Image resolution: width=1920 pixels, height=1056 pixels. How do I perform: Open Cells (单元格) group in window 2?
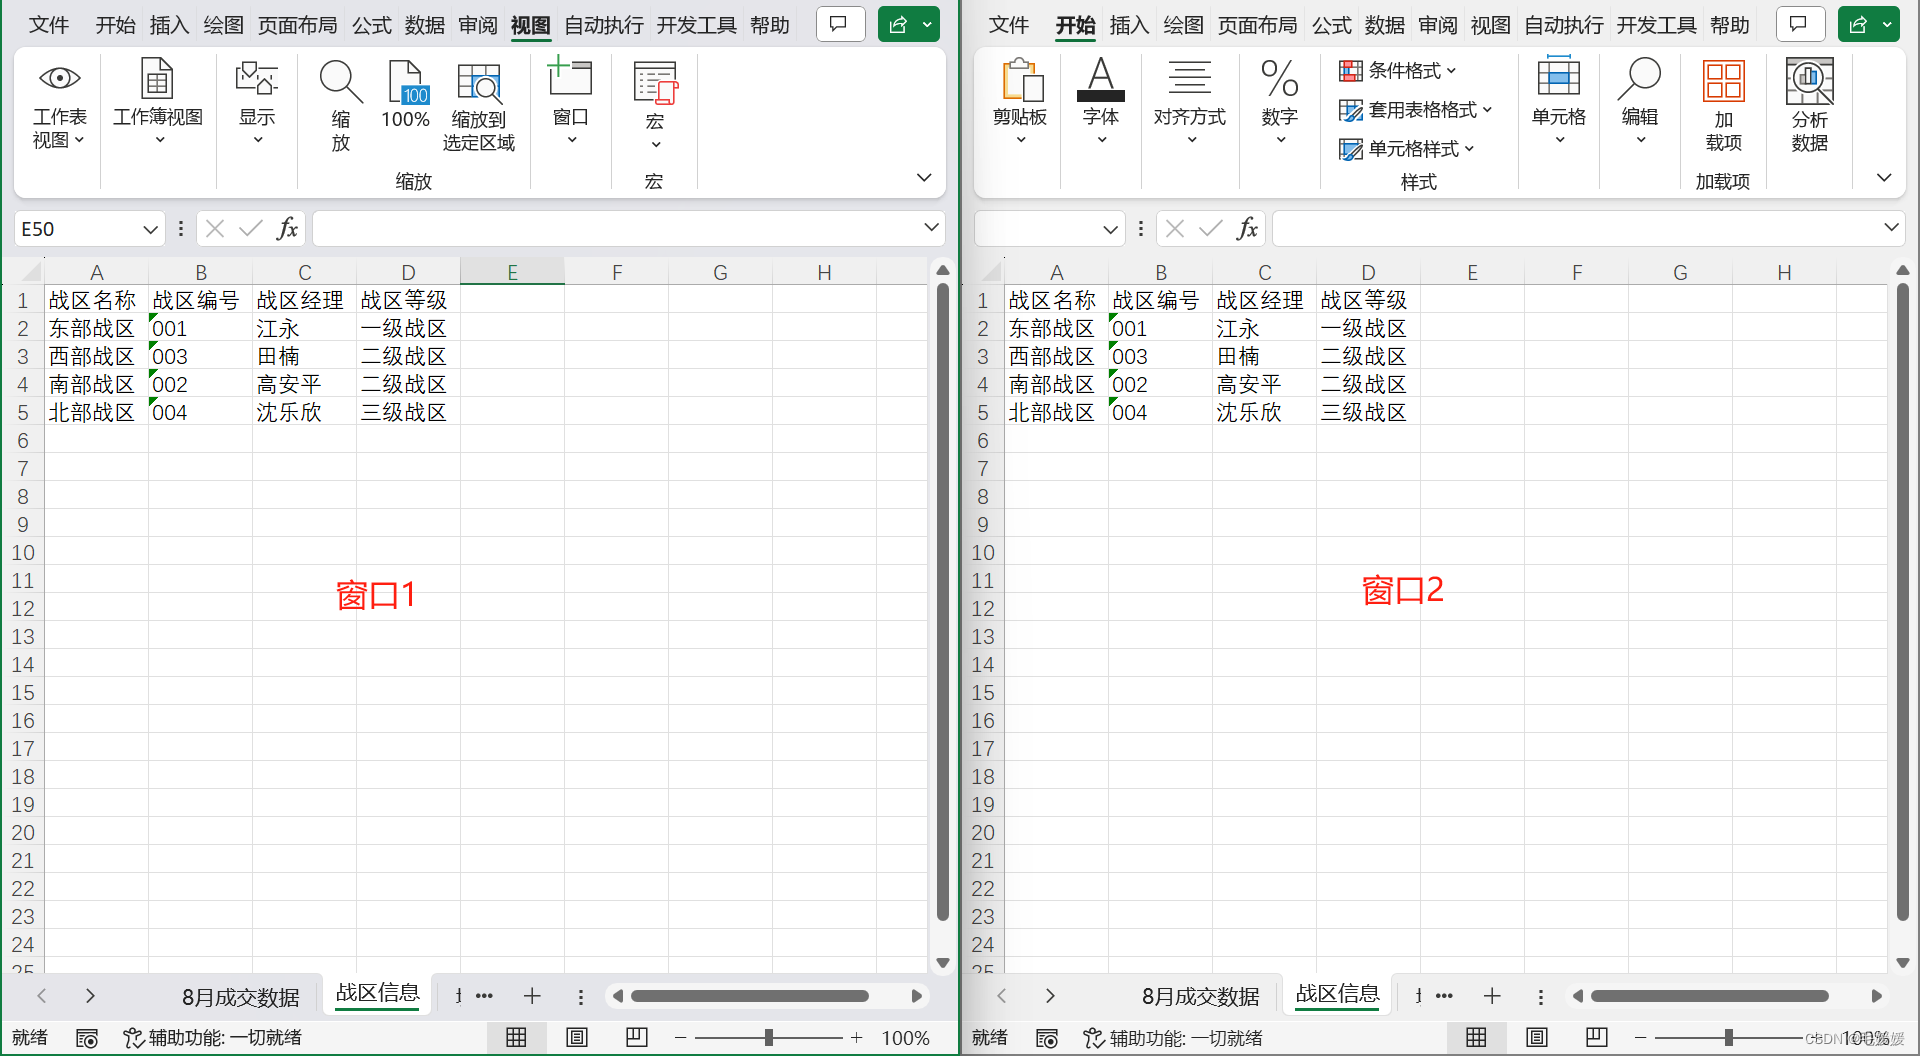click(1559, 103)
